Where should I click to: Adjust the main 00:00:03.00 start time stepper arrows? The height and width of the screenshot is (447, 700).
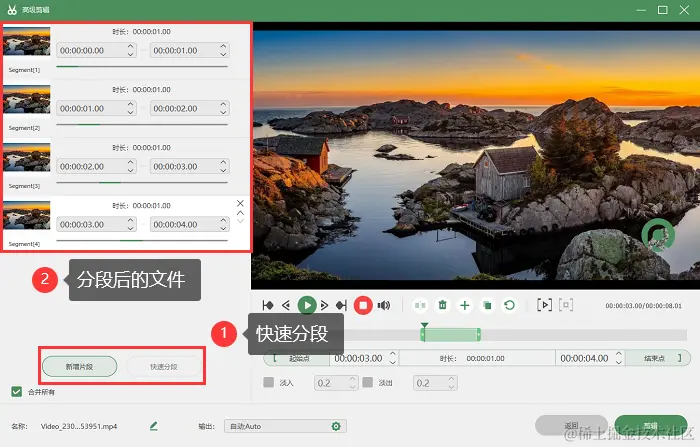[x=392, y=358]
